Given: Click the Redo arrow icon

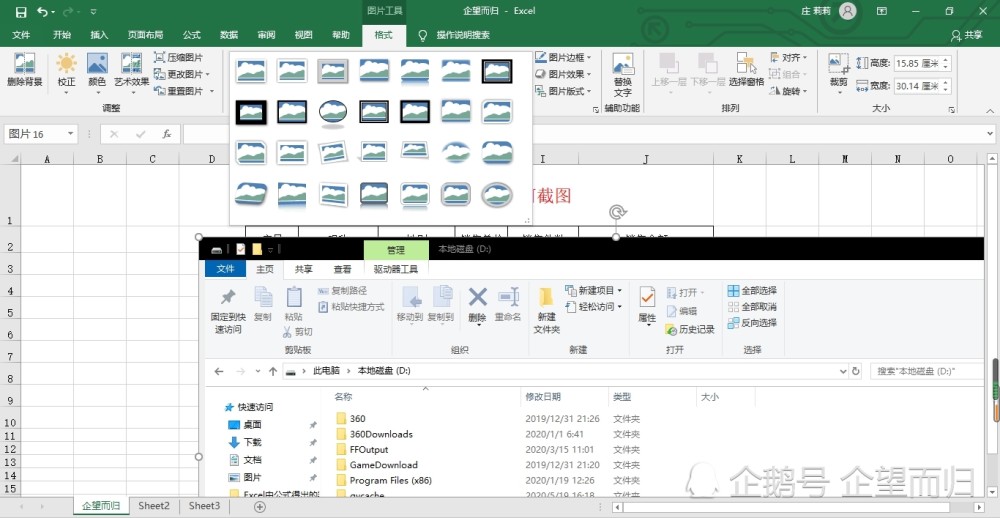Looking at the screenshot, I should 69,11.
